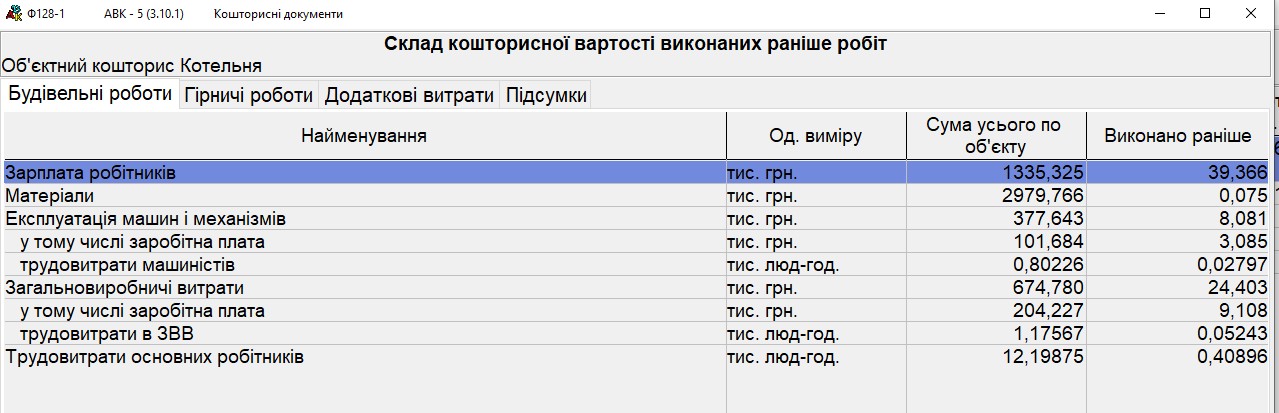Select the Експлуатація машин і механізмів row
1279x413 pixels.
click(x=636, y=219)
